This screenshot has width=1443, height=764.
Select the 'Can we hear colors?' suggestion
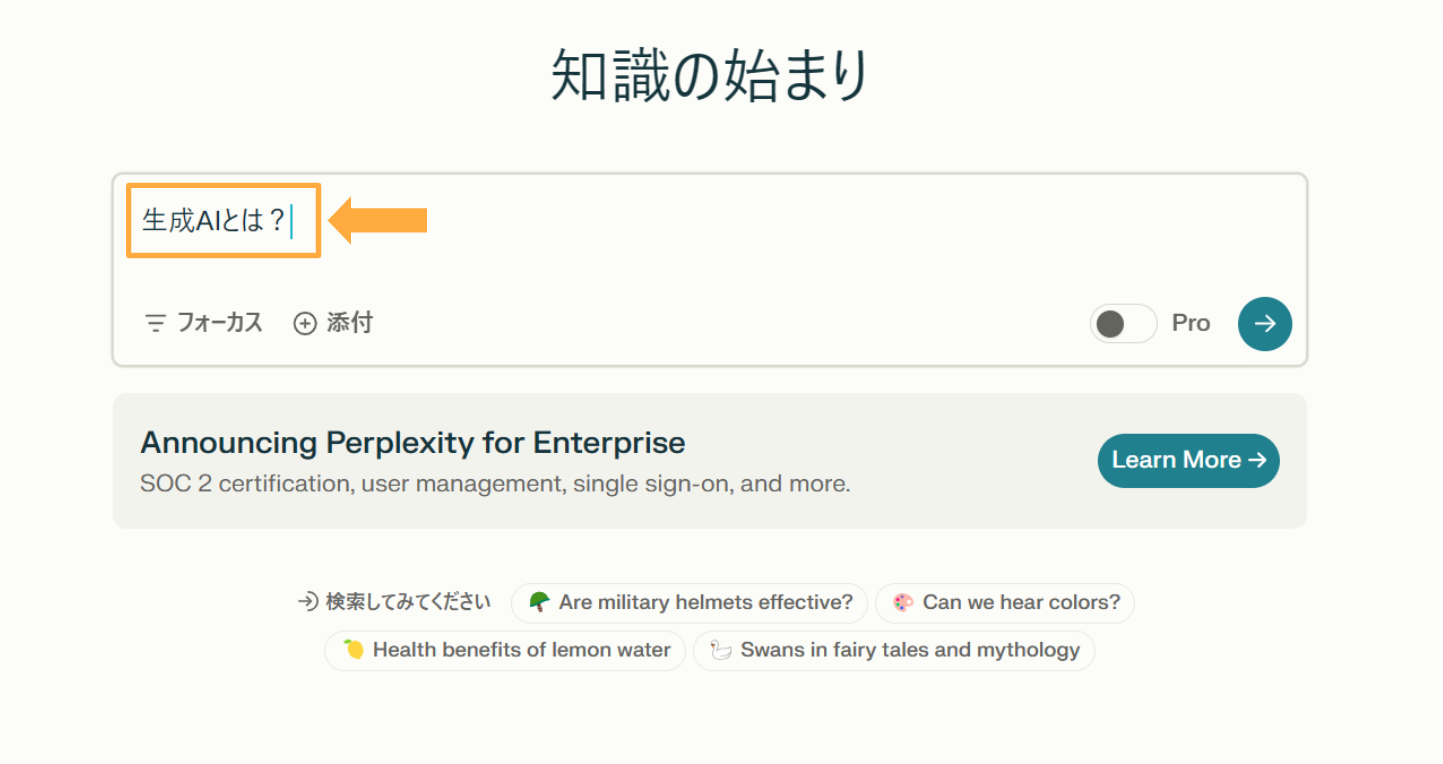click(1004, 602)
